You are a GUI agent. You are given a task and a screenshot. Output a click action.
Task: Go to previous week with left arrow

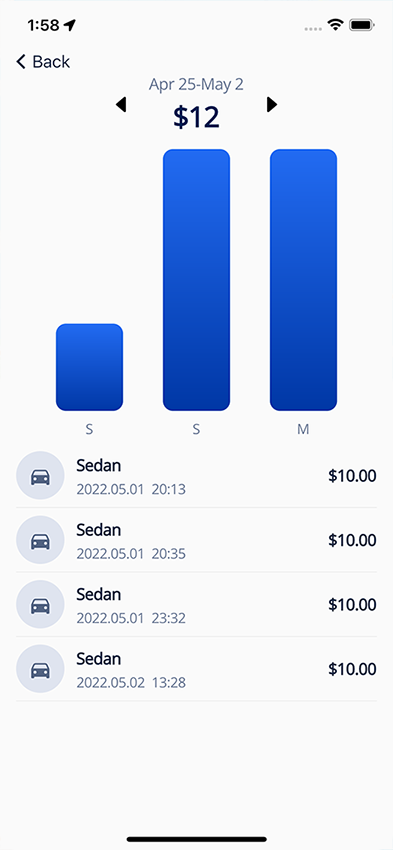click(121, 105)
